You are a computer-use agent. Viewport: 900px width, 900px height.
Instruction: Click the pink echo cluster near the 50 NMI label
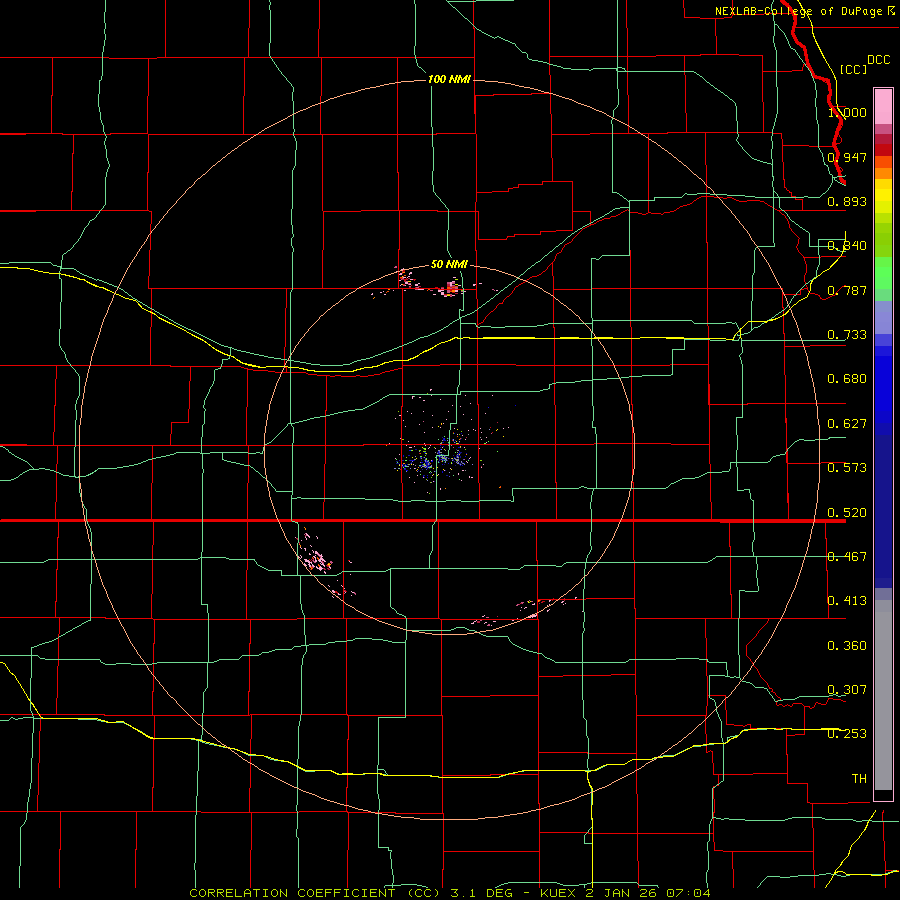tap(451, 287)
